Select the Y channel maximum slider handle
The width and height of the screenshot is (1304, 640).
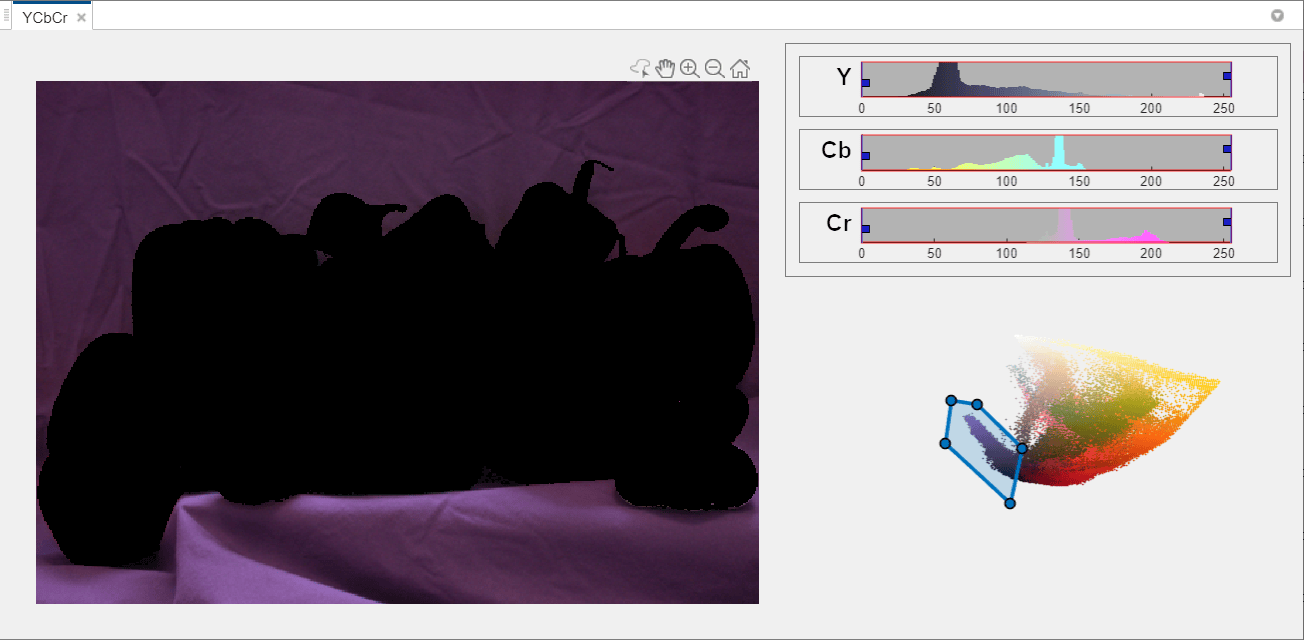pos(1227,76)
